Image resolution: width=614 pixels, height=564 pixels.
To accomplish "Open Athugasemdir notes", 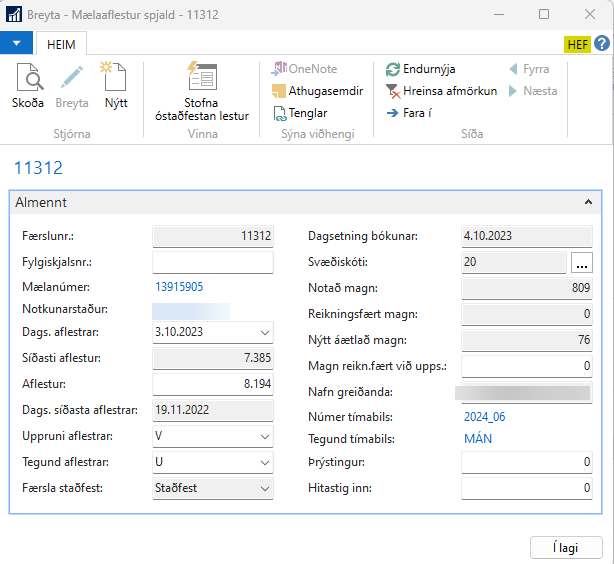I will click(x=317, y=91).
